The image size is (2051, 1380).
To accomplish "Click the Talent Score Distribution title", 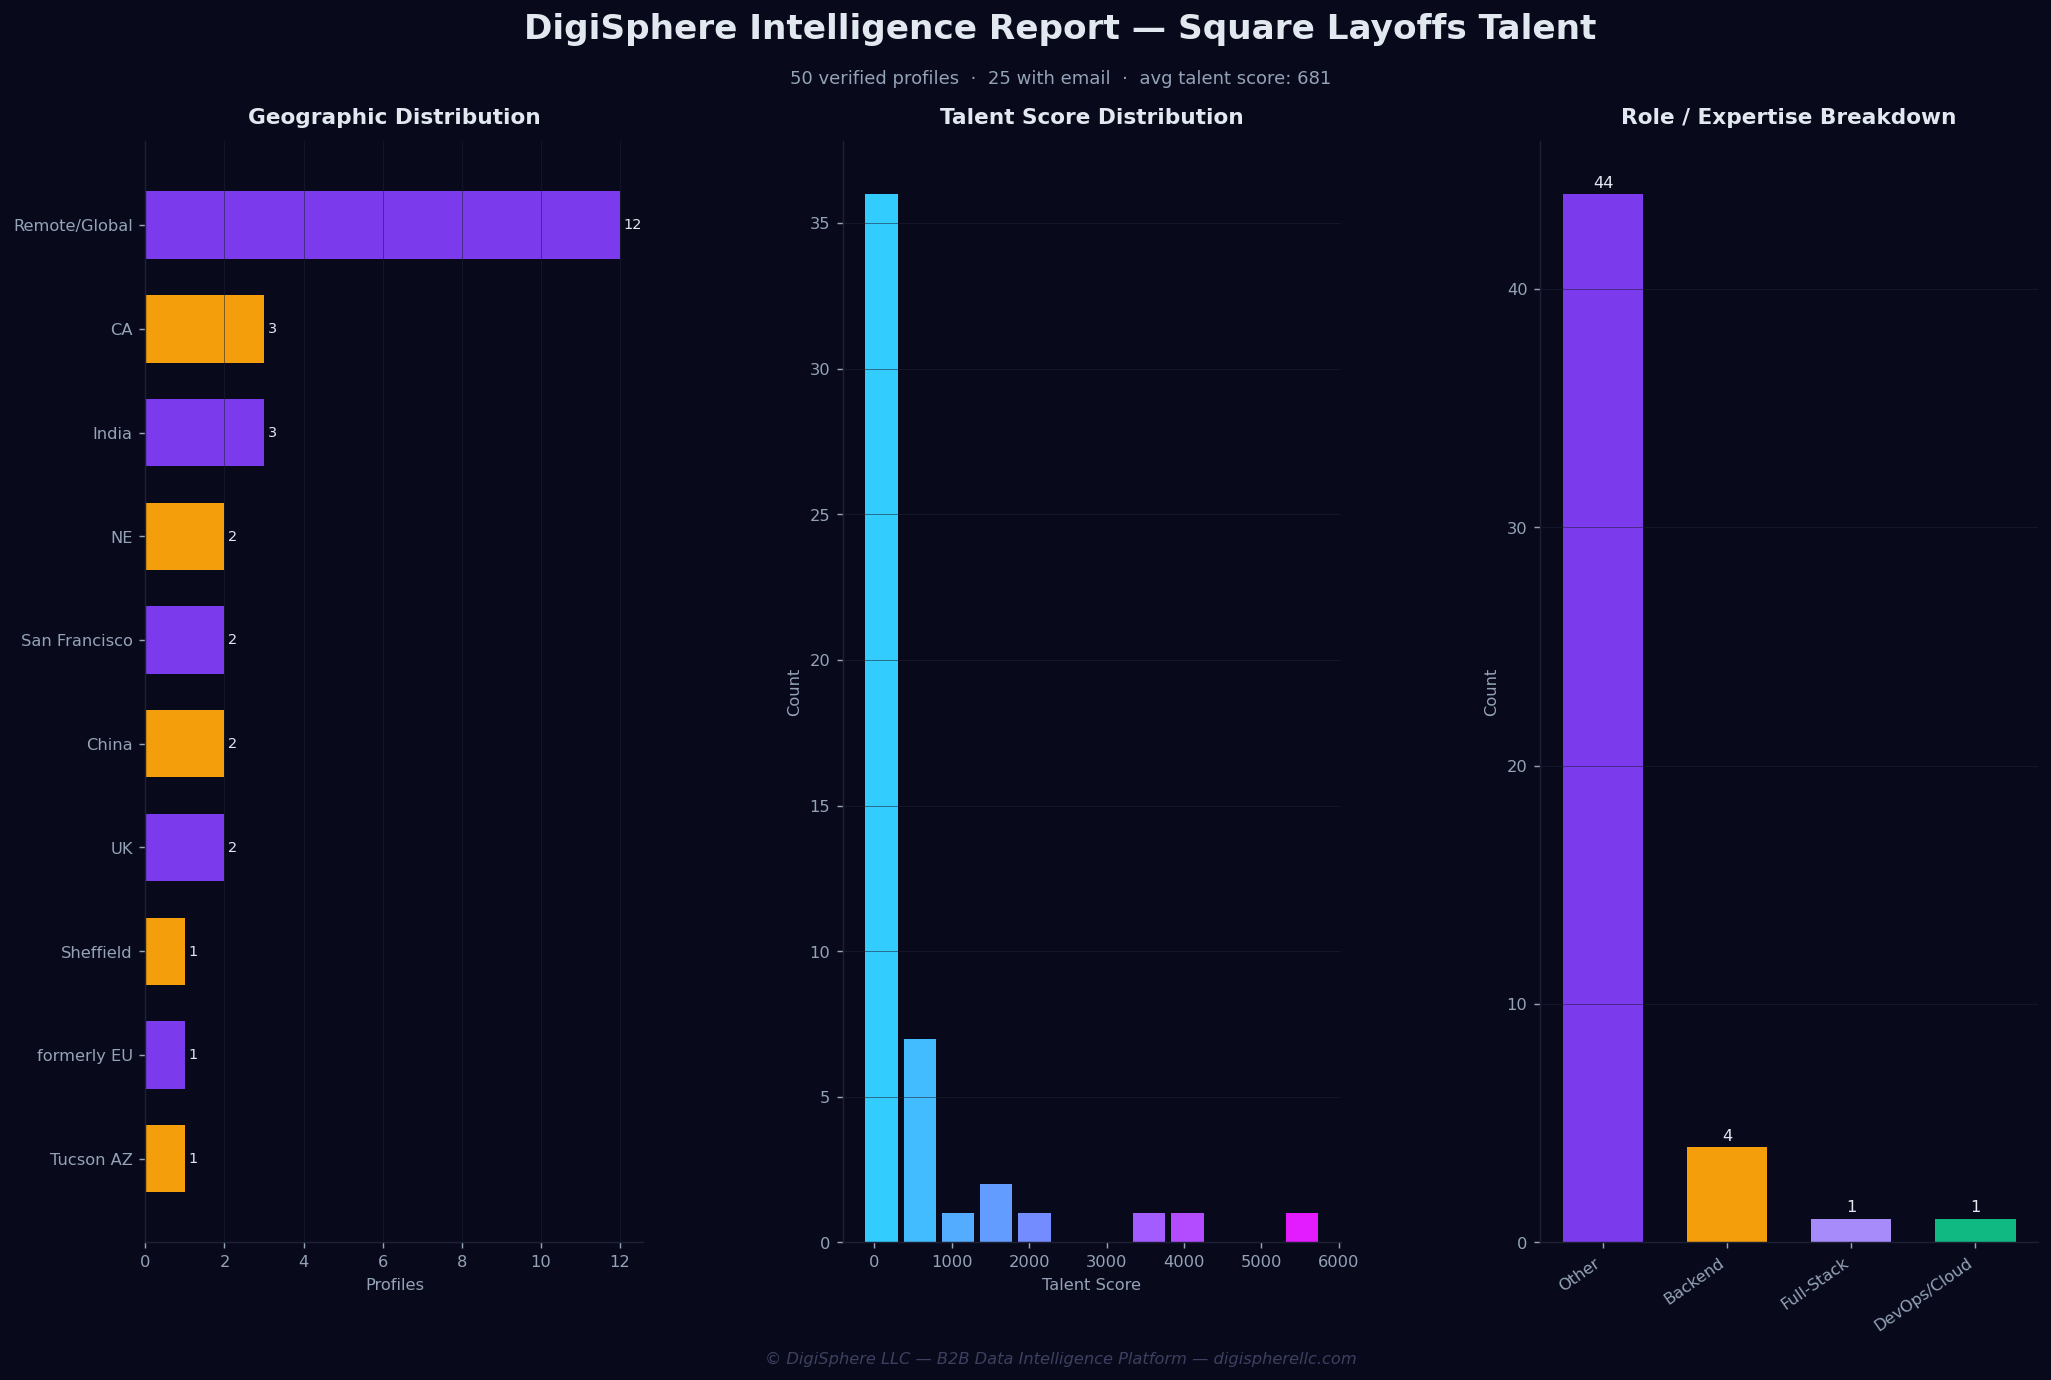I will [1091, 117].
